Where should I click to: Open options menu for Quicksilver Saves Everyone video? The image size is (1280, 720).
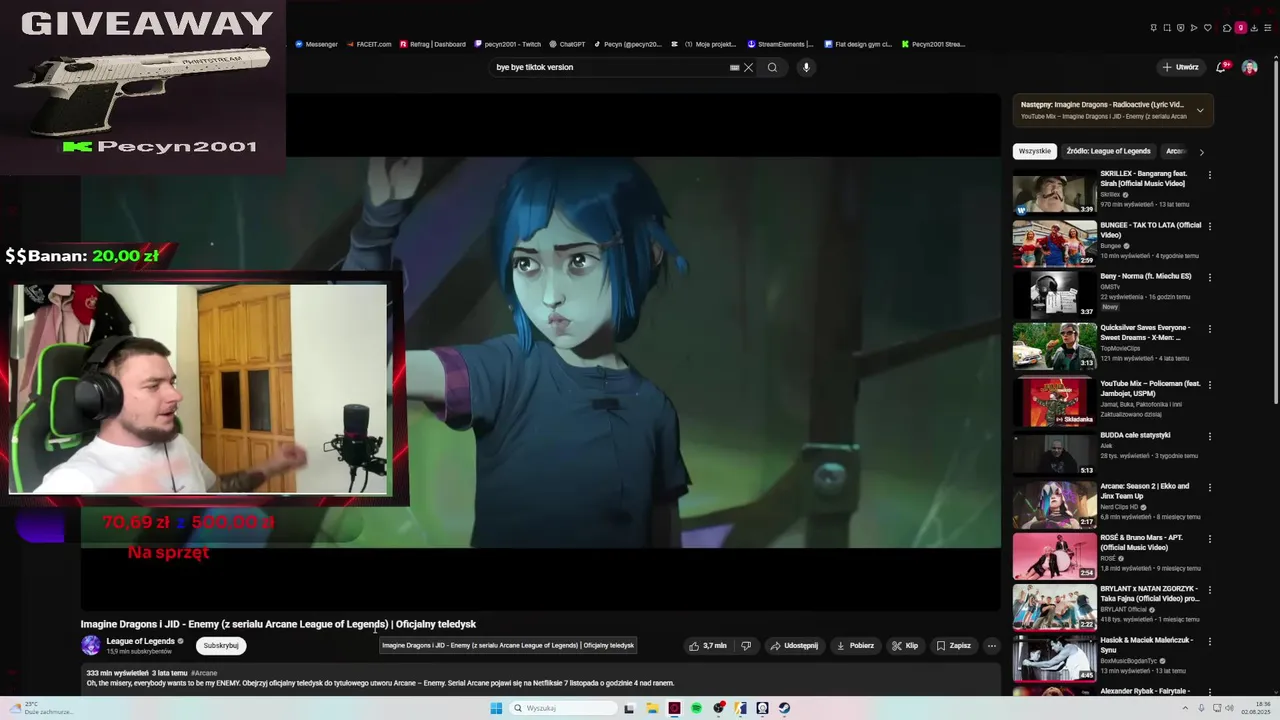point(1210,329)
